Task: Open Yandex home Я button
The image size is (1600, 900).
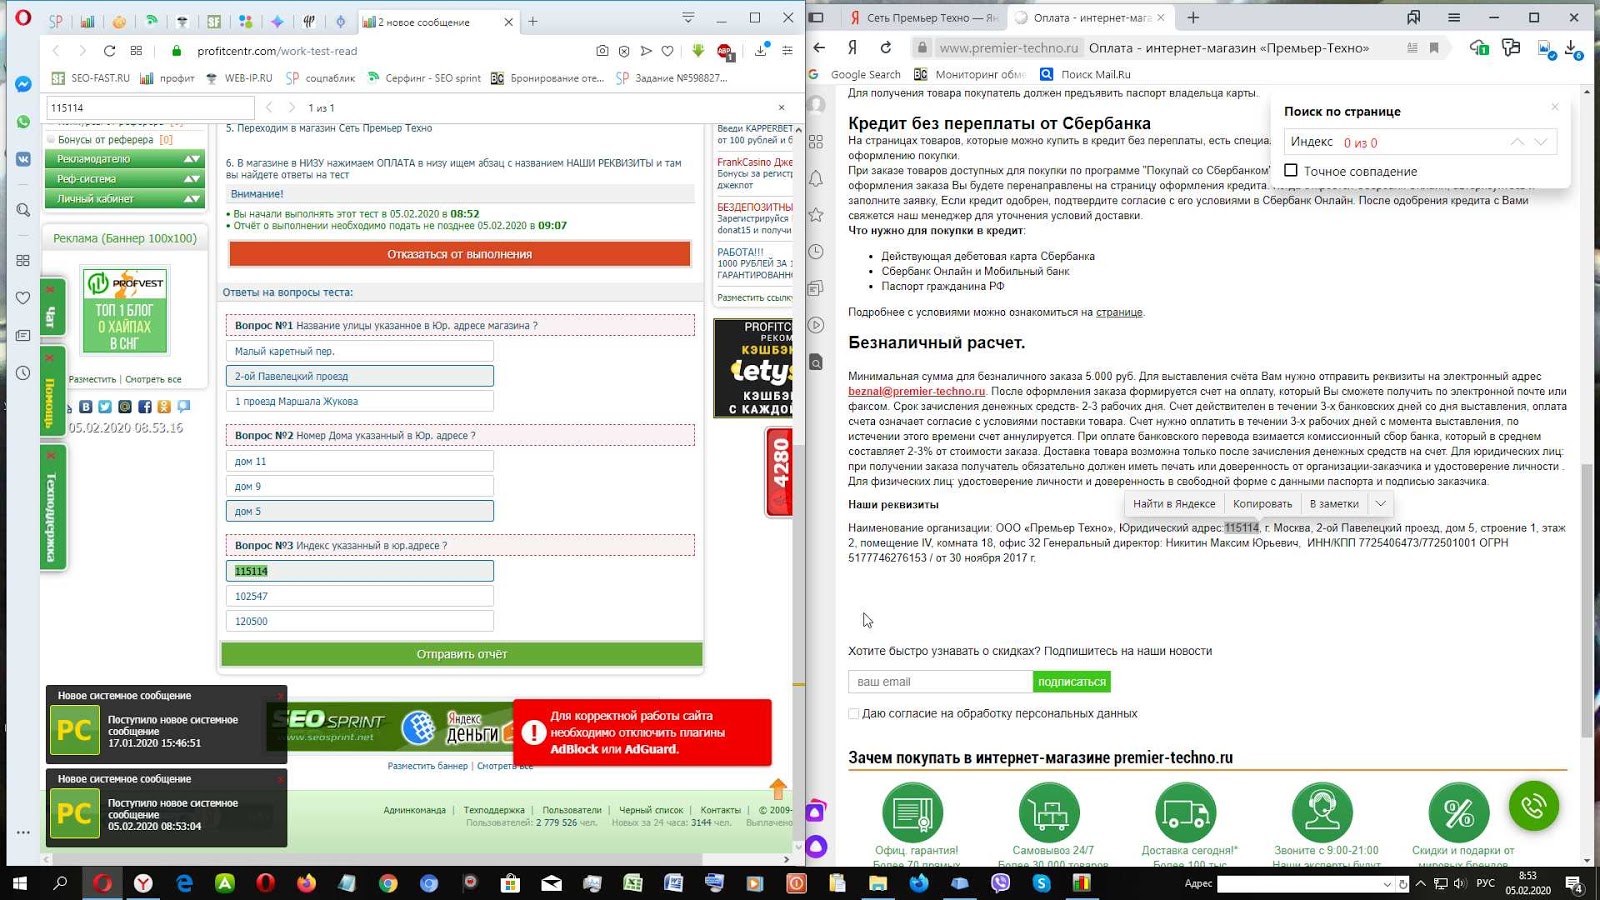Action: click(853, 47)
